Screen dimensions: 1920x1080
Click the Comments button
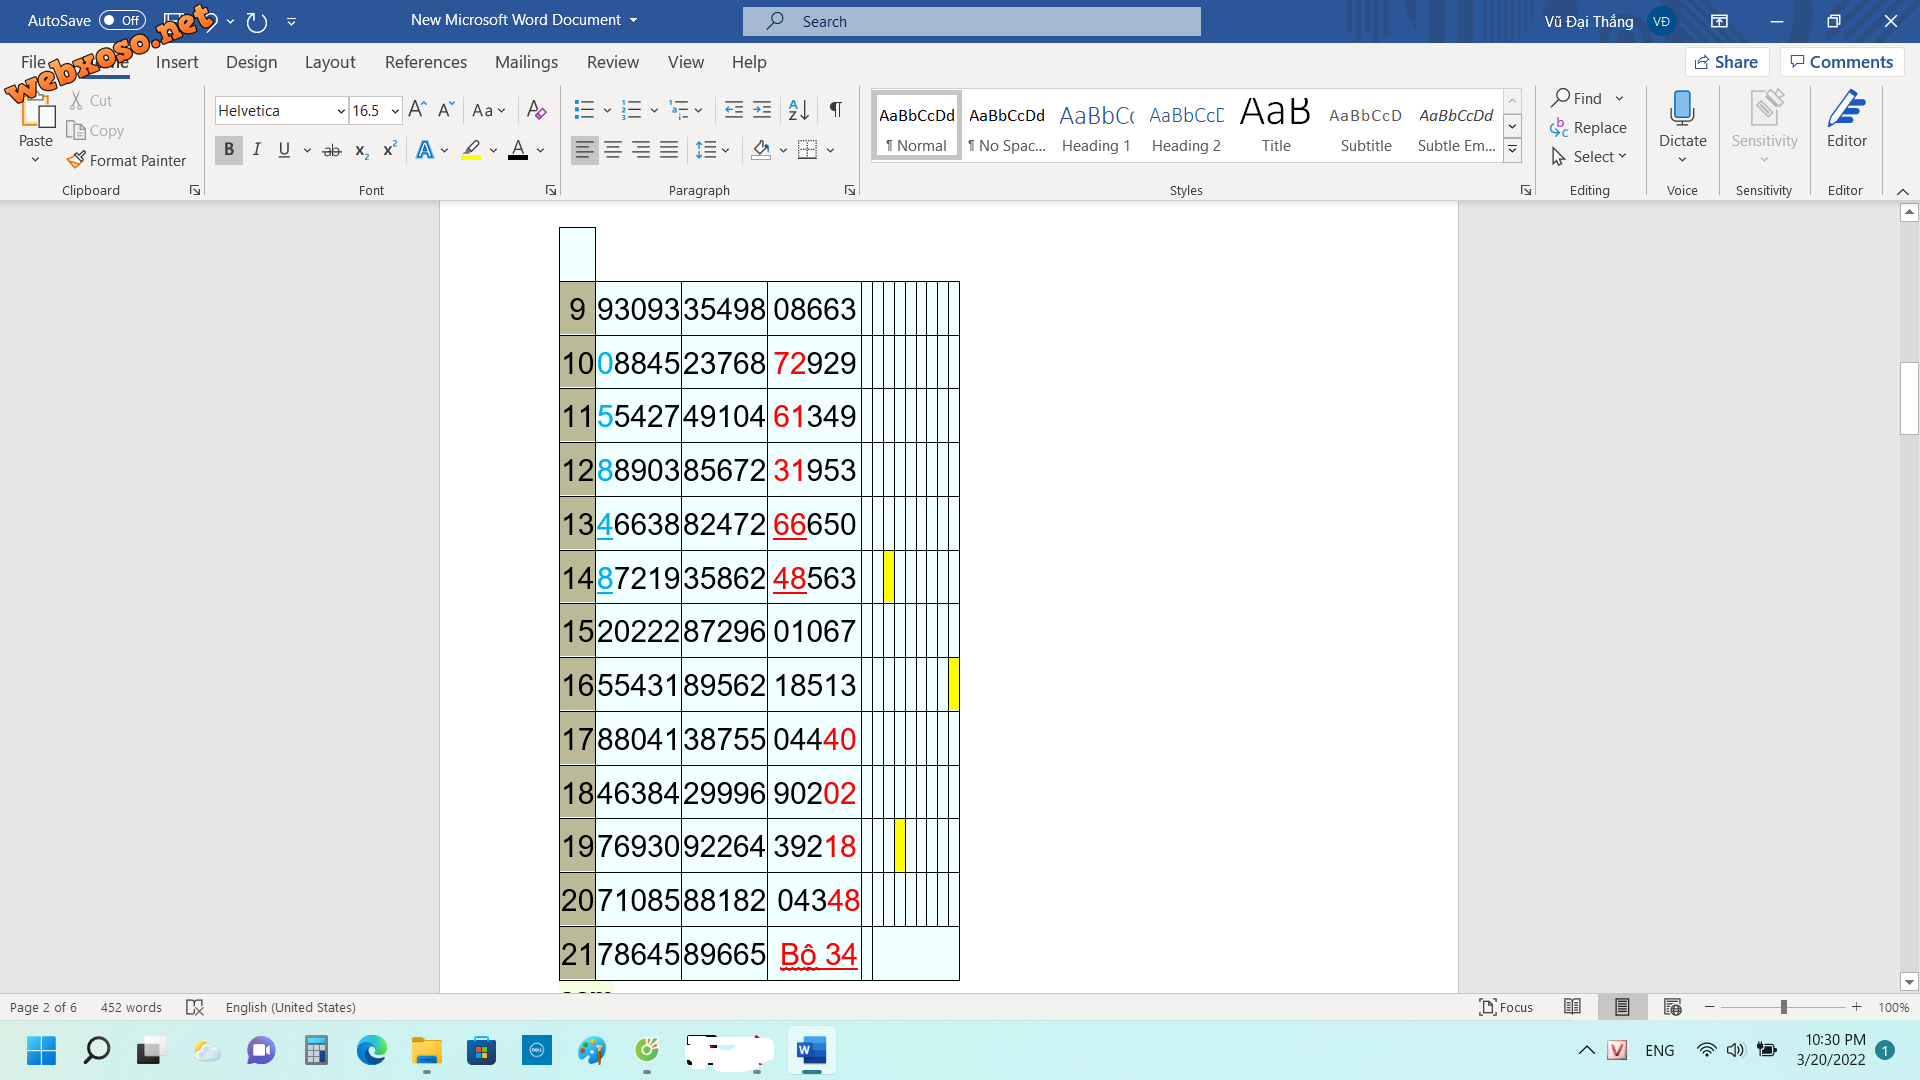(x=1841, y=62)
